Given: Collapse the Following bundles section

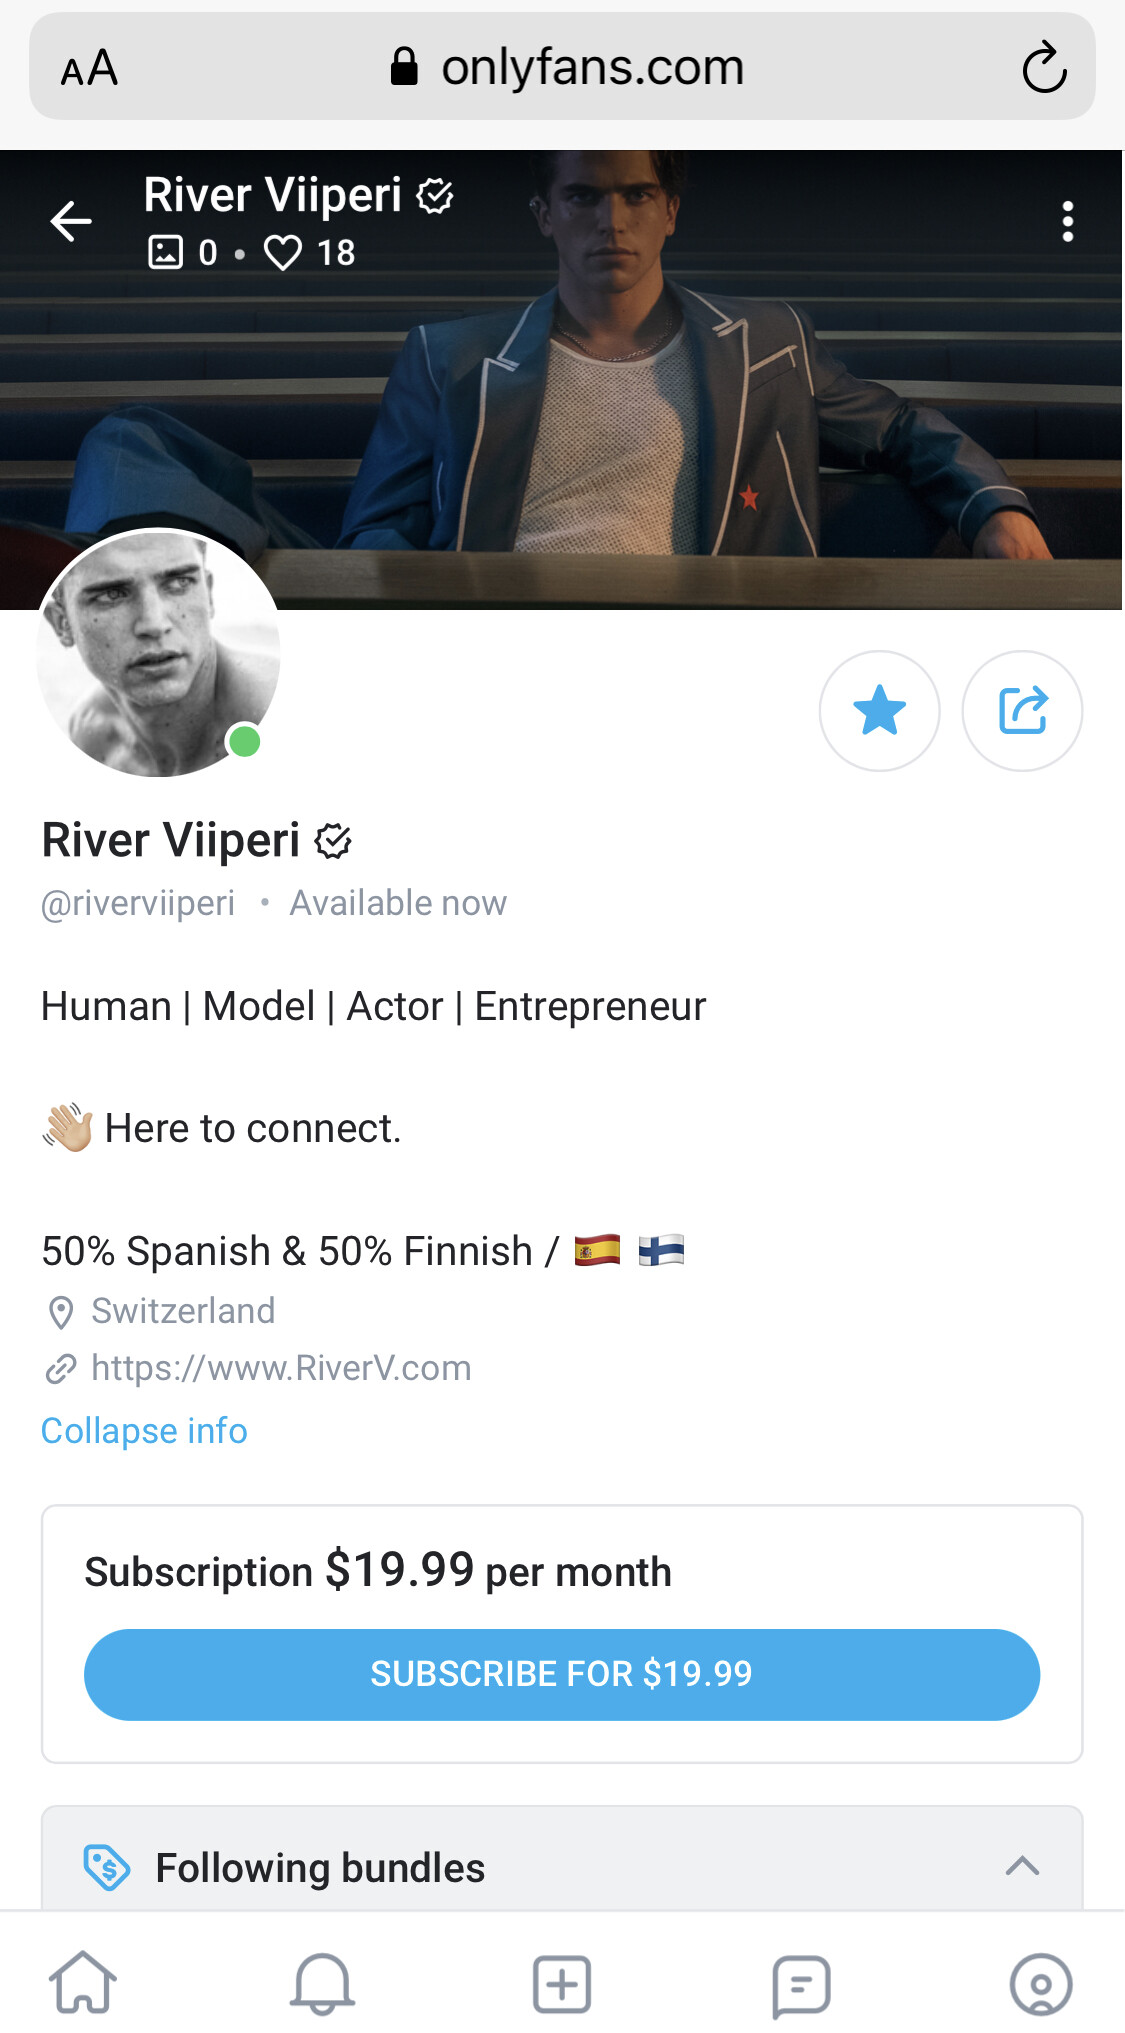Looking at the screenshot, I should 1022,1866.
